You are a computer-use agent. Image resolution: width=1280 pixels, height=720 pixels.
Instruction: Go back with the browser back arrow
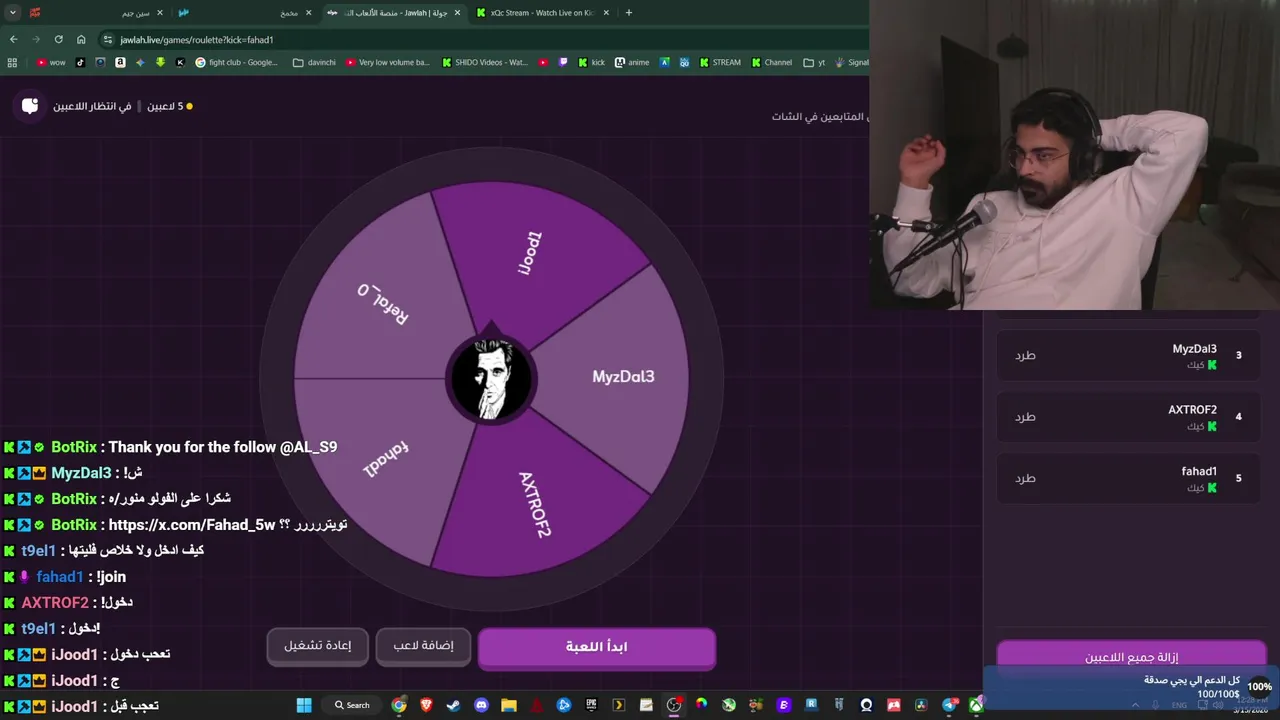pyautogui.click(x=13, y=40)
